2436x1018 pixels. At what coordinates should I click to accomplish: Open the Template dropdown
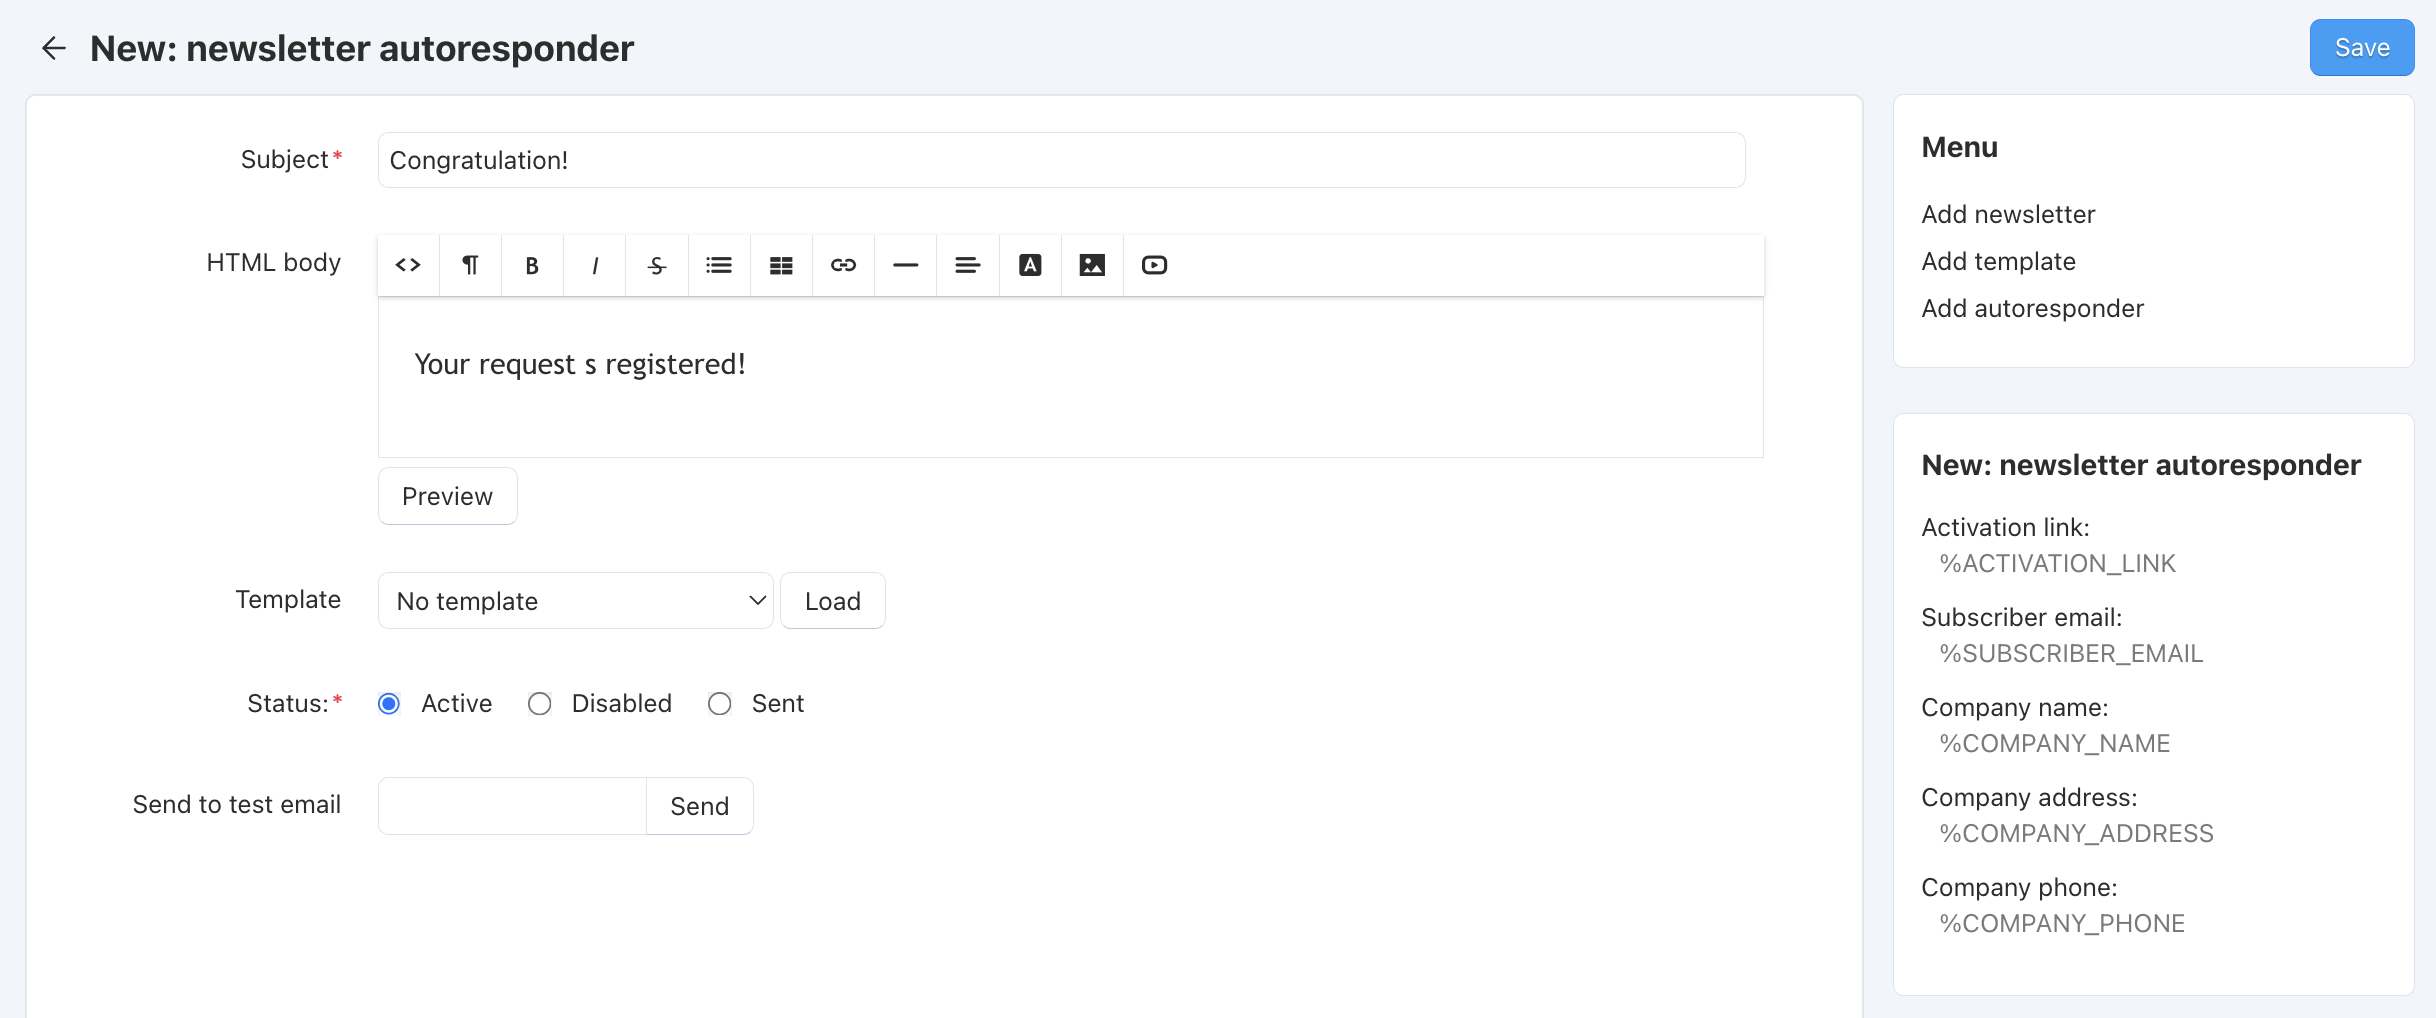(575, 601)
